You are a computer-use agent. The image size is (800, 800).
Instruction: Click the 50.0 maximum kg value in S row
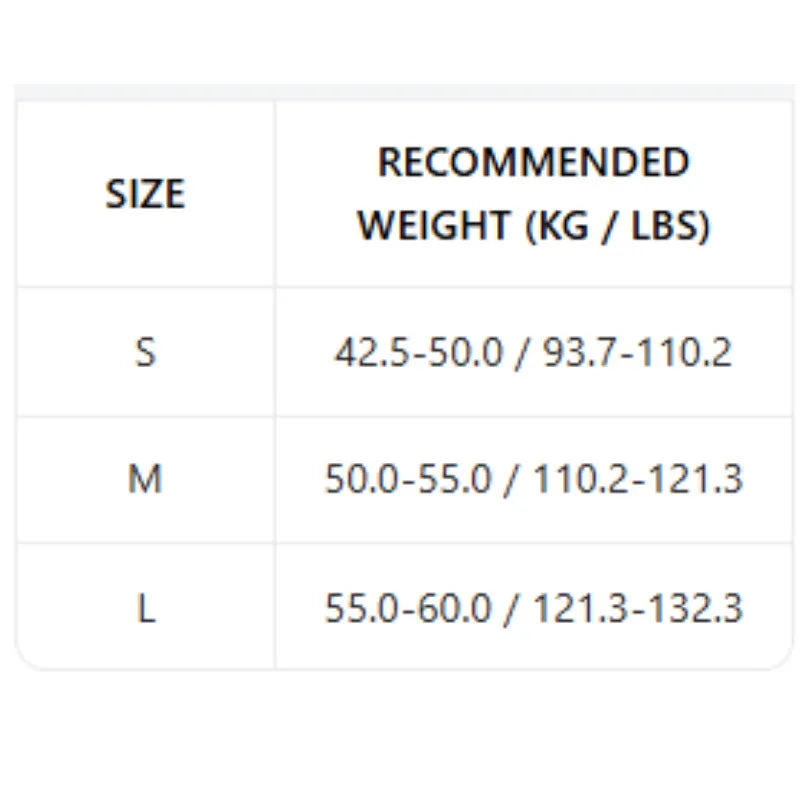coord(465,352)
